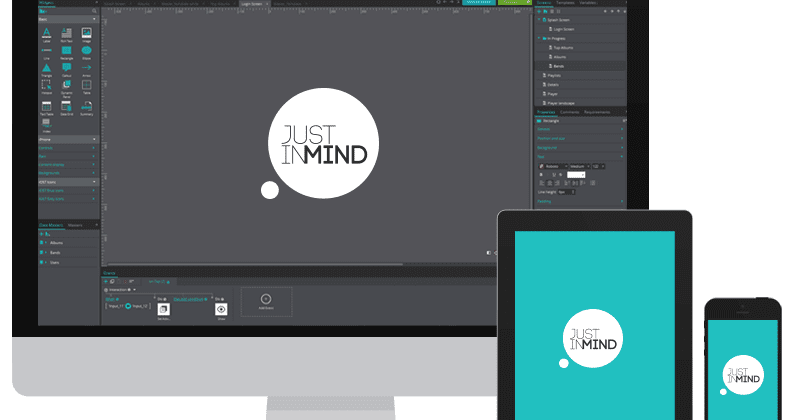The width and height of the screenshot is (800, 420).
Task: Switch to the Requirements tab
Action: tap(597, 112)
